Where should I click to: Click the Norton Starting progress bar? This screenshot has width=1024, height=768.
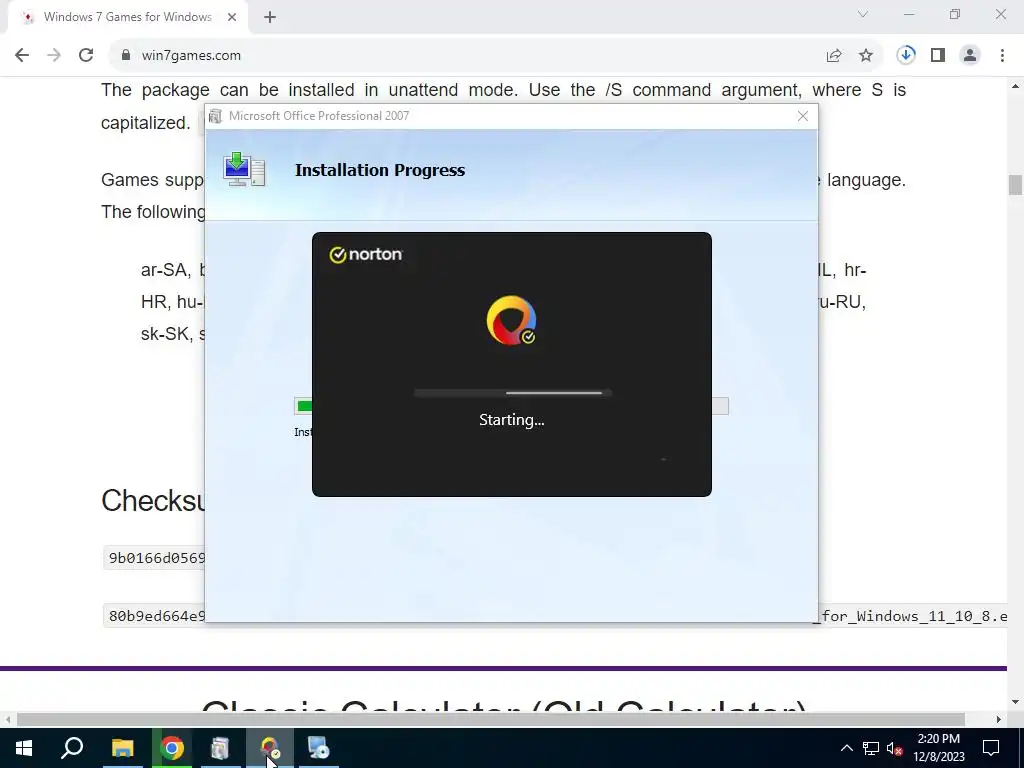point(513,393)
